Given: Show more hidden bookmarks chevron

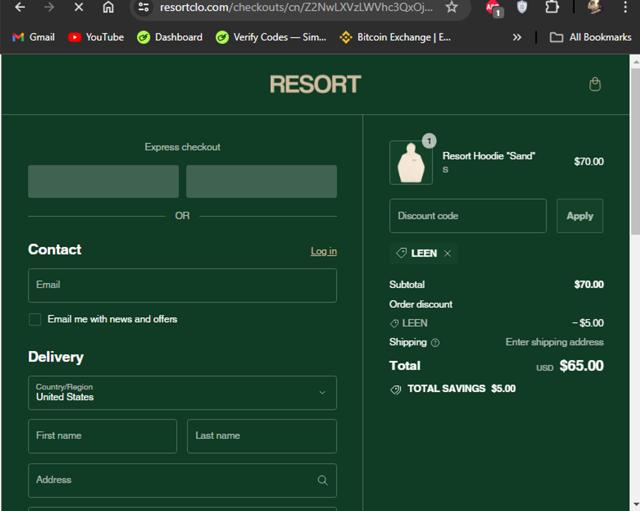Looking at the screenshot, I should click(x=517, y=38).
